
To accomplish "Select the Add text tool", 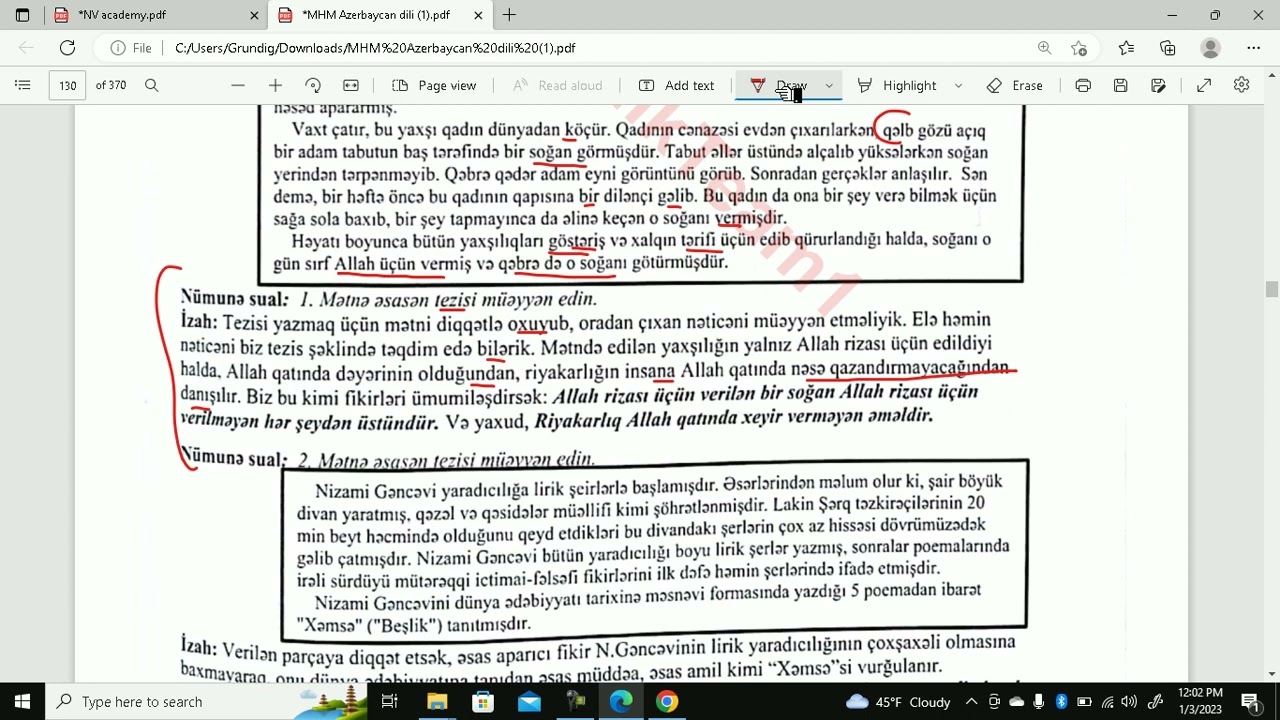I will 677,86.
